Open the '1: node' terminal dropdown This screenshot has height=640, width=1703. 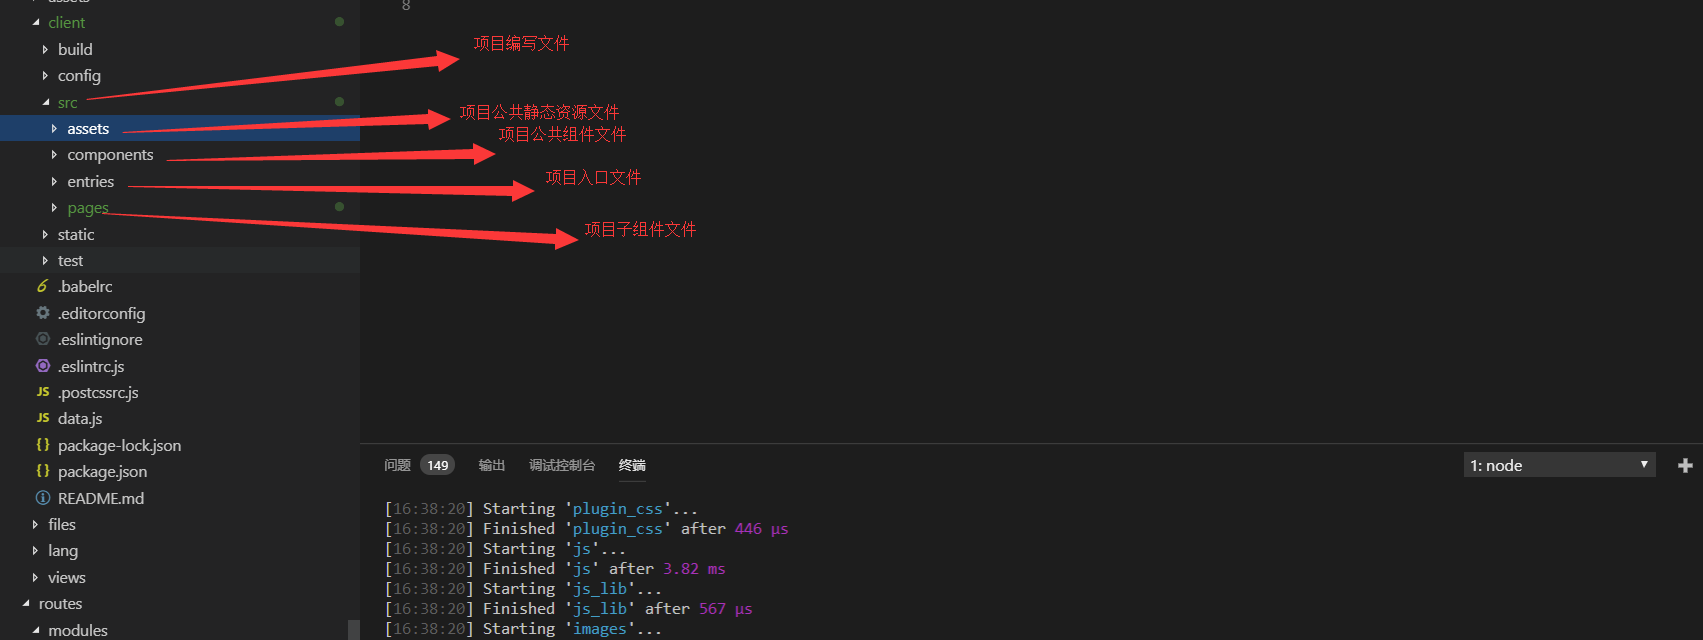[x=1558, y=465]
